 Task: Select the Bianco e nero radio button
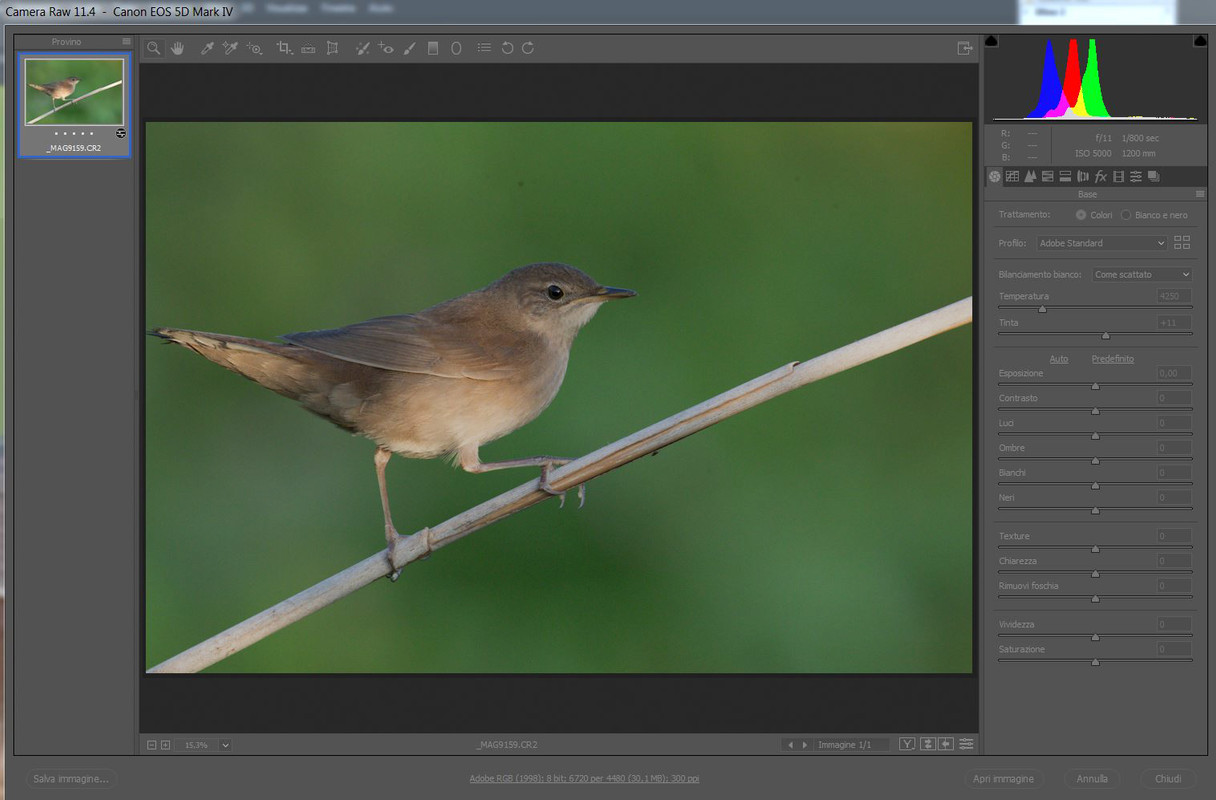pyautogui.click(x=1126, y=215)
